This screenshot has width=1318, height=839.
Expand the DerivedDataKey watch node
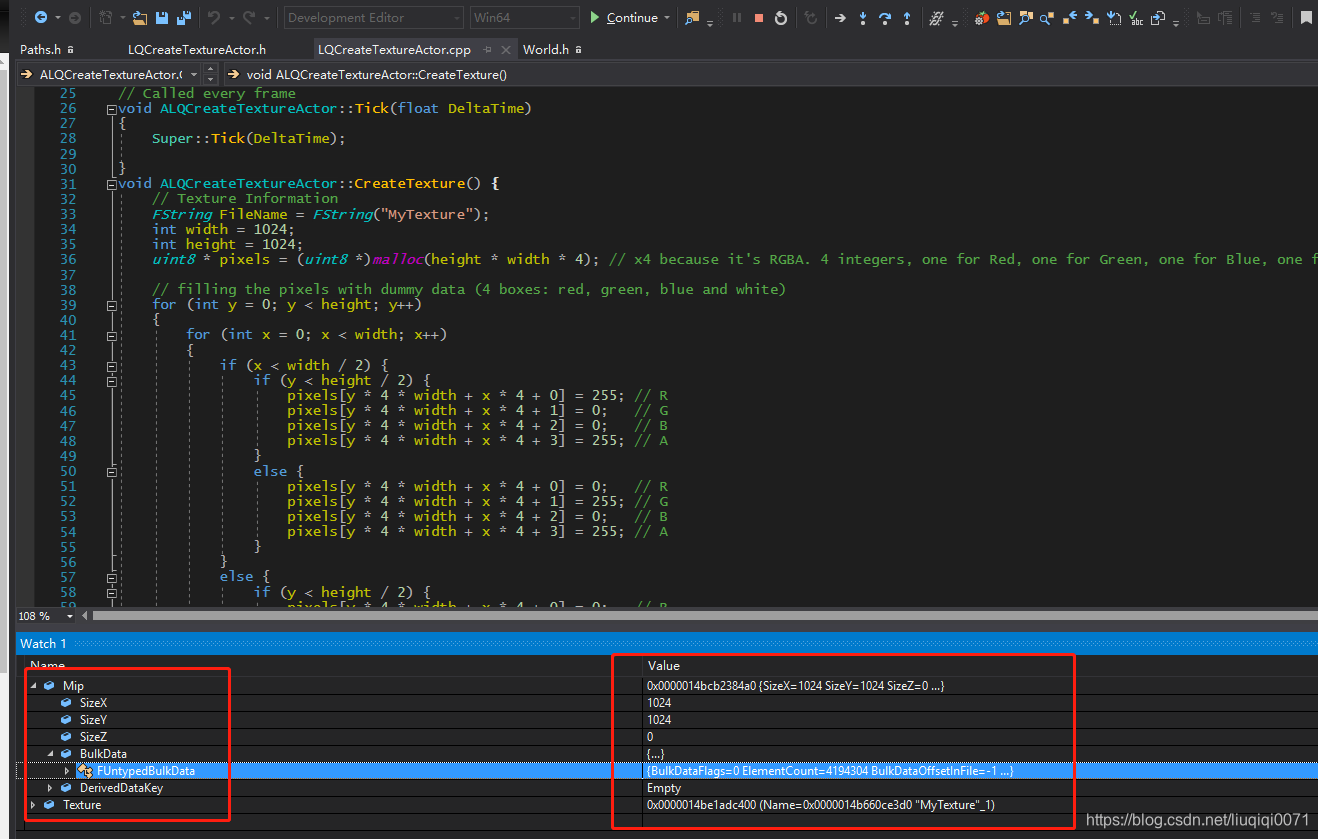50,788
